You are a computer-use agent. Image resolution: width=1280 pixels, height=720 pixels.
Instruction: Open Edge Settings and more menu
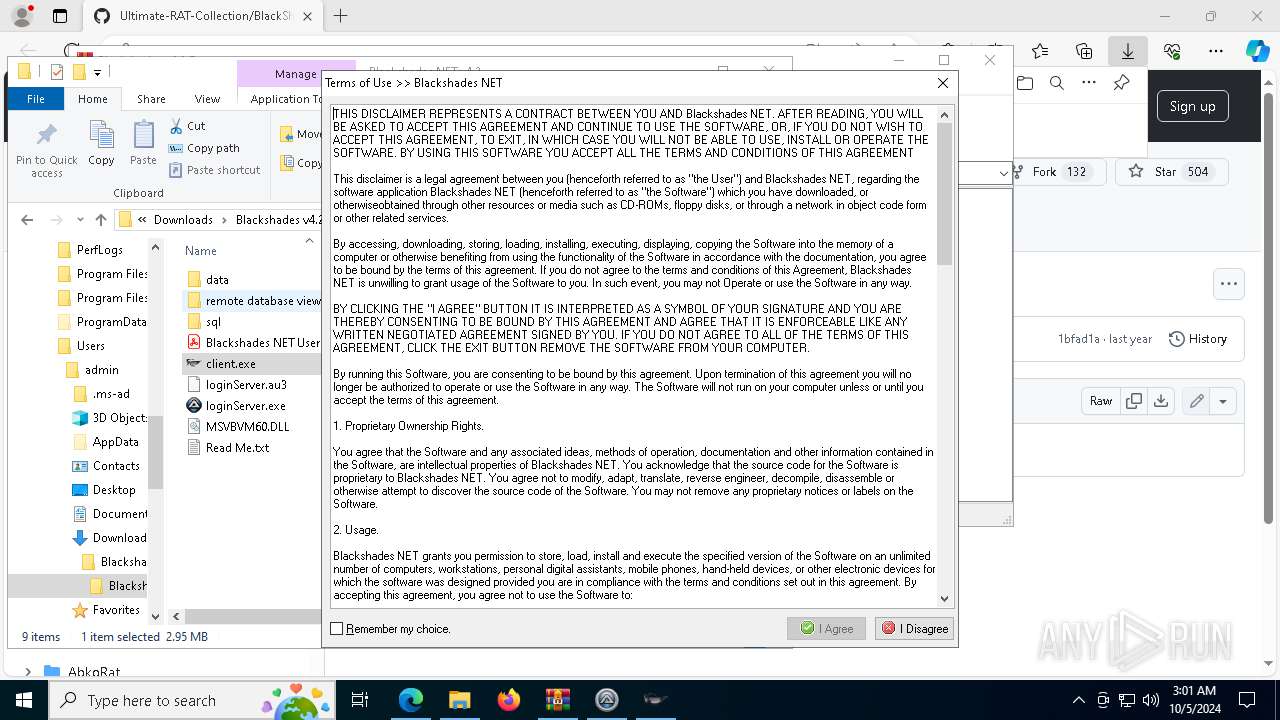[x=1216, y=51]
